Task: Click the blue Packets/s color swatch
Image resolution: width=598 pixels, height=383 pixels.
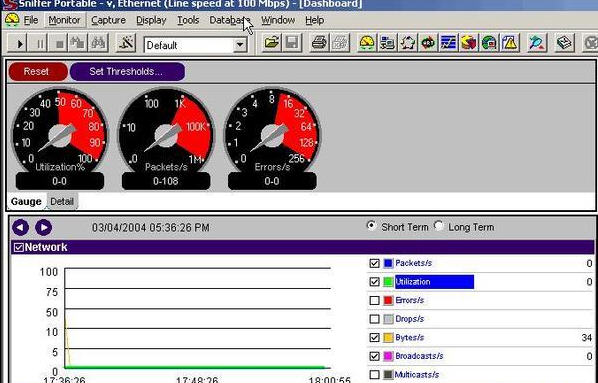Action: pyautogui.click(x=388, y=263)
